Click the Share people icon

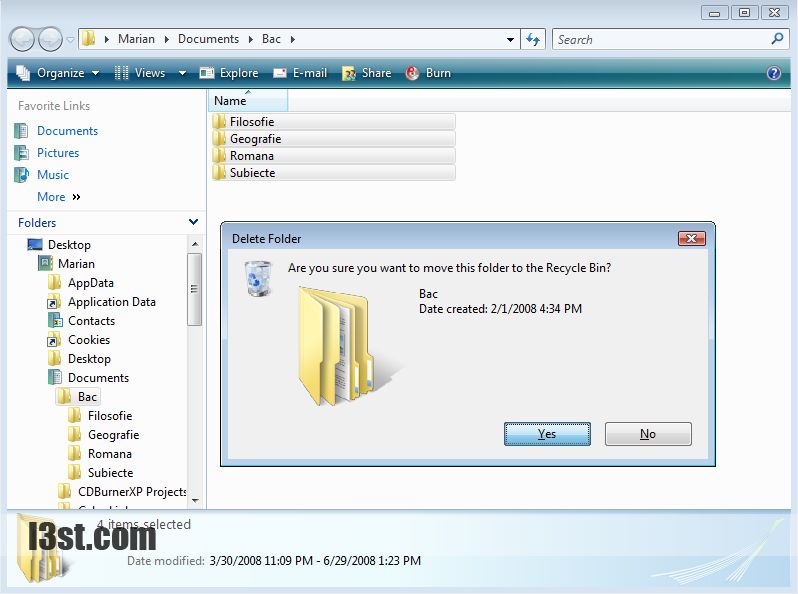(x=349, y=74)
